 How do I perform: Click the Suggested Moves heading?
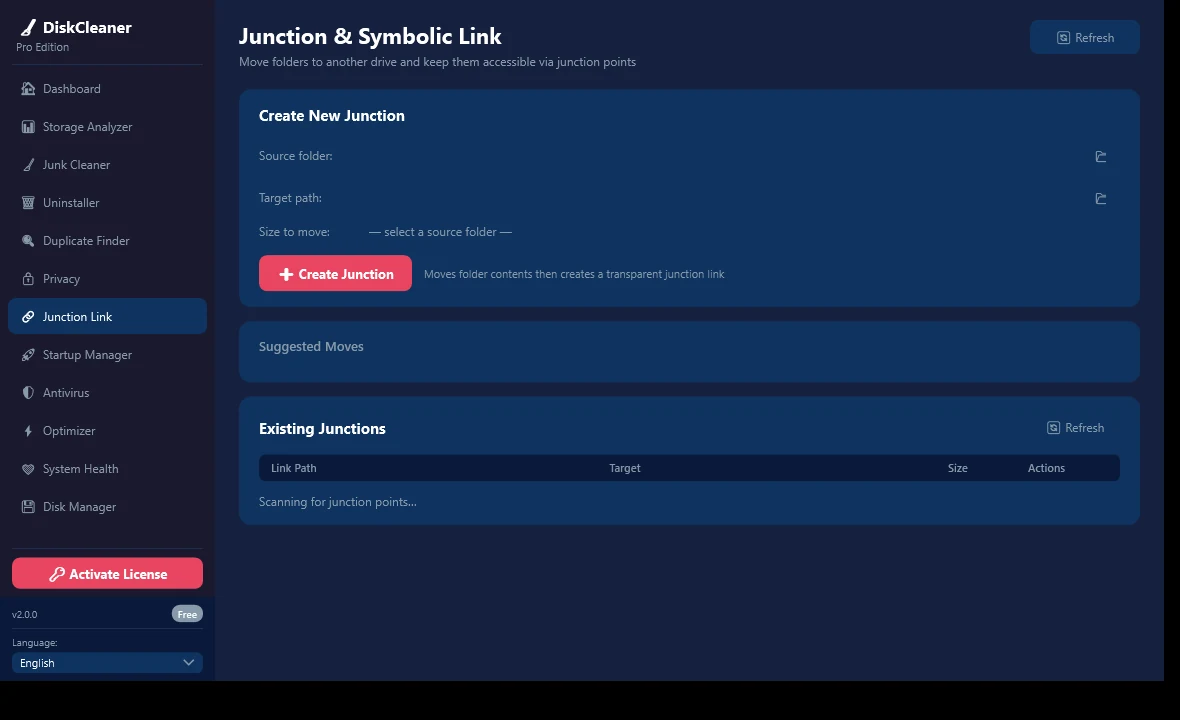pos(311,346)
